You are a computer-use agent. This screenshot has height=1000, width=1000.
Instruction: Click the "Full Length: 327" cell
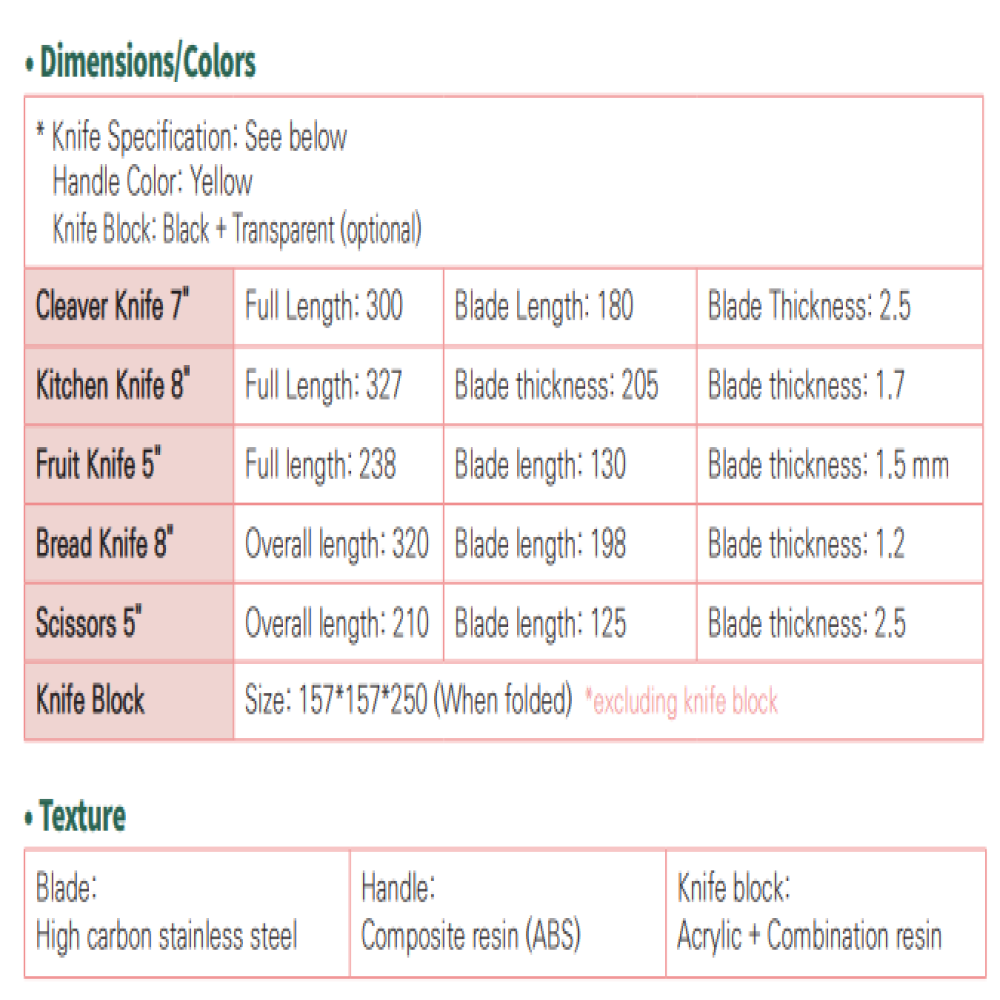pyautogui.click(x=324, y=385)
